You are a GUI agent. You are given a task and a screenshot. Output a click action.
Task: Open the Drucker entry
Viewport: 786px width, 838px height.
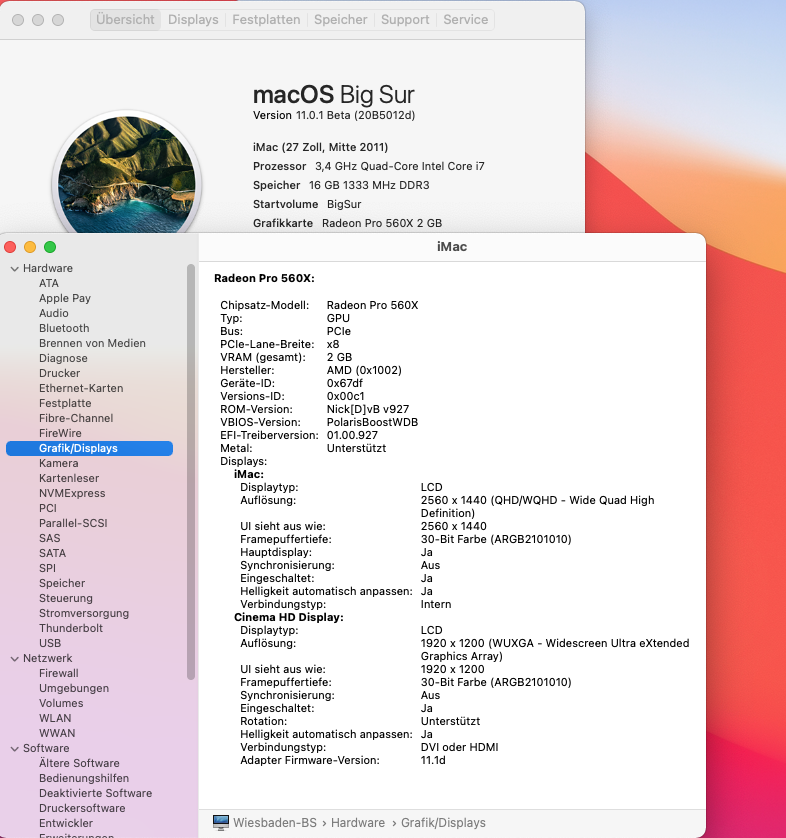pyautogui.click(x=59, y=373)
